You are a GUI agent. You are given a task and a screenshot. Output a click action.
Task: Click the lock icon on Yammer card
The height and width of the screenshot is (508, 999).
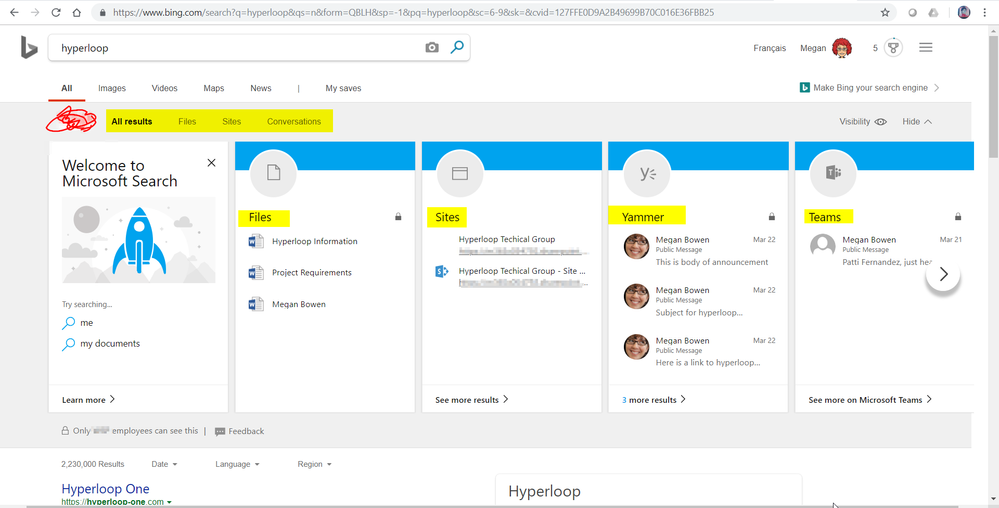click(772, 217)
